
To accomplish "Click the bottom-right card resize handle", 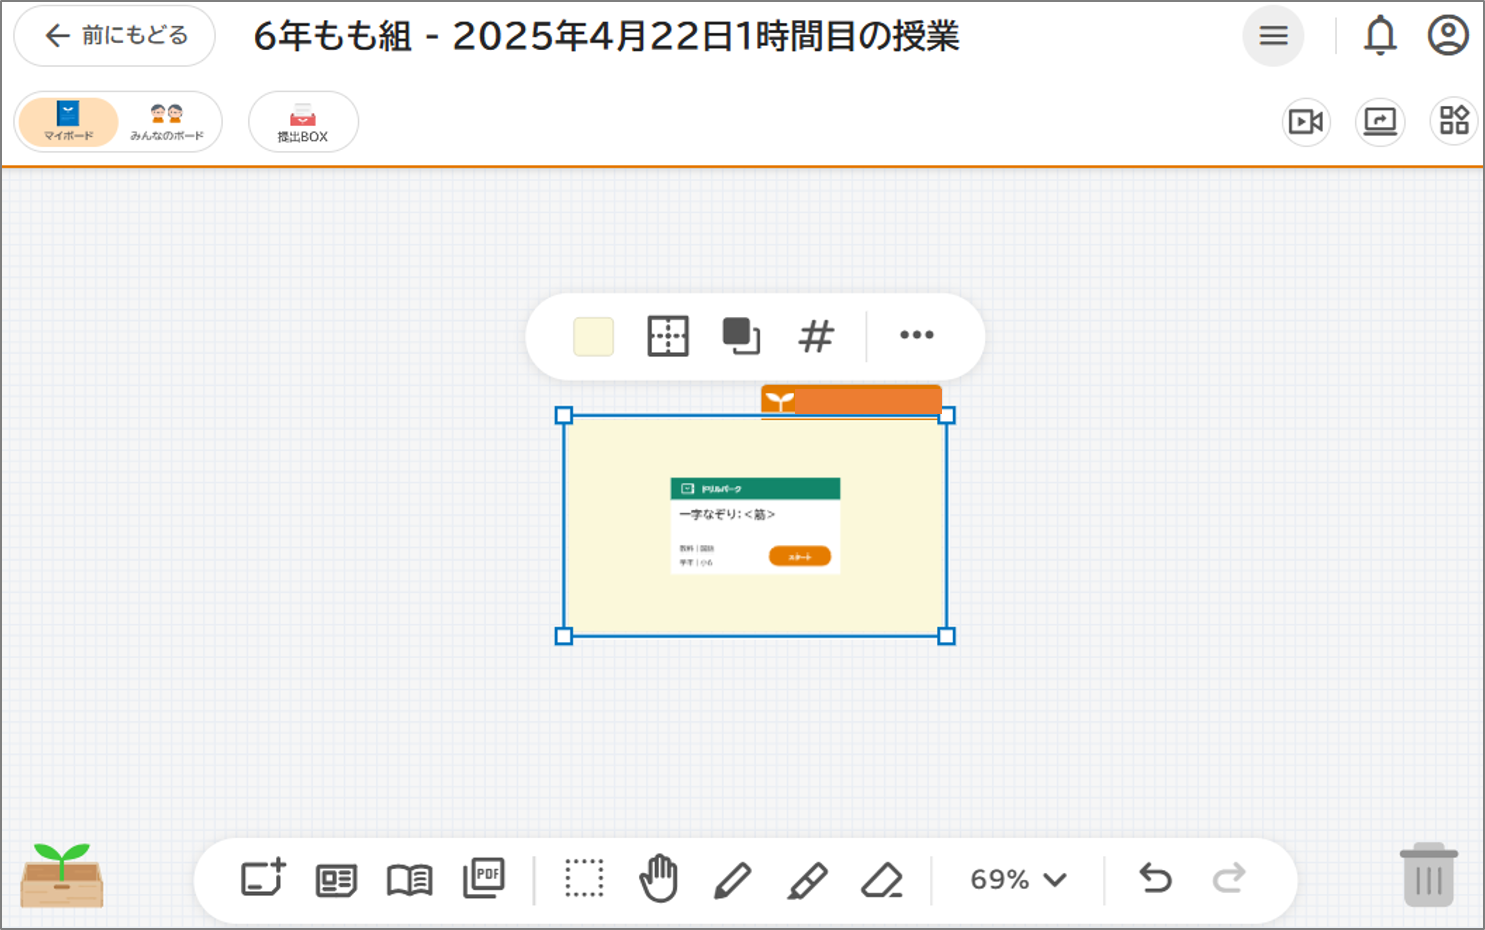I will pyautogui.click(x=947, y=636).
